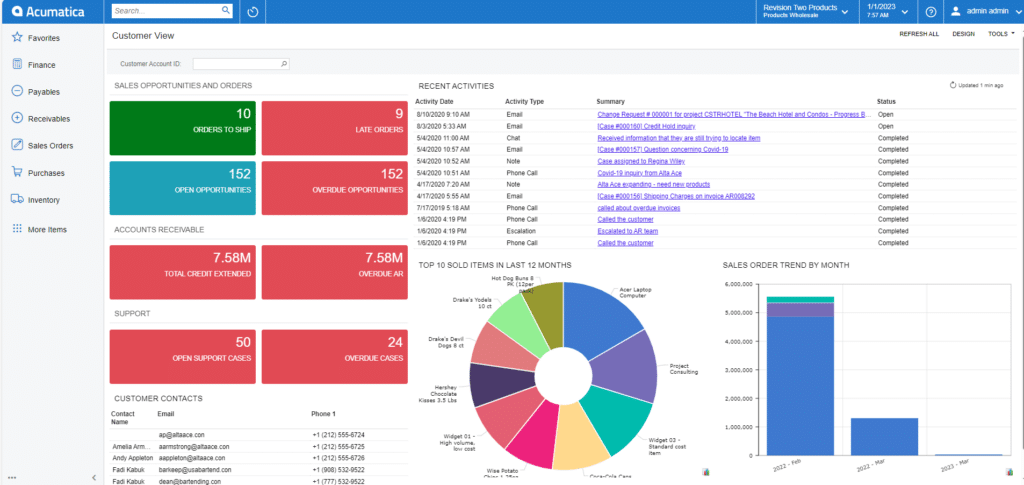Viewport: 1024px width, 485px height.
Task: Open the Favorites star icon in sidebar
Action: pos(16,38)
